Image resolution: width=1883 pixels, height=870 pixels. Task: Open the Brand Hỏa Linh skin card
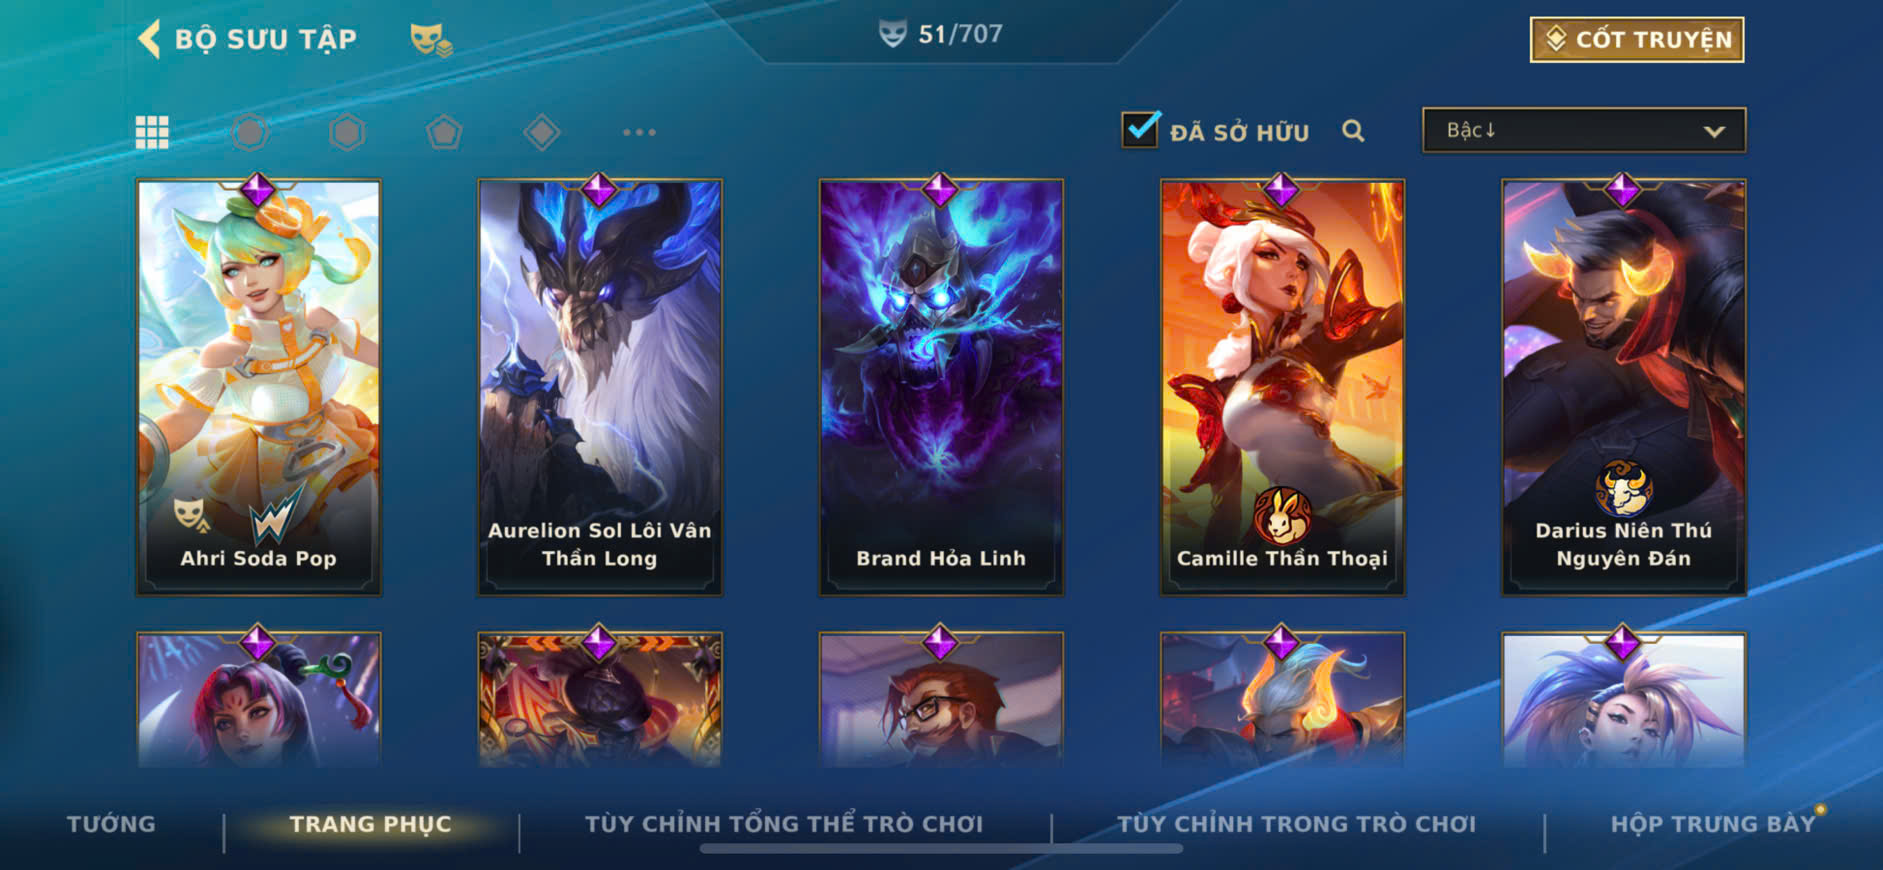click(x=941, y=387)
